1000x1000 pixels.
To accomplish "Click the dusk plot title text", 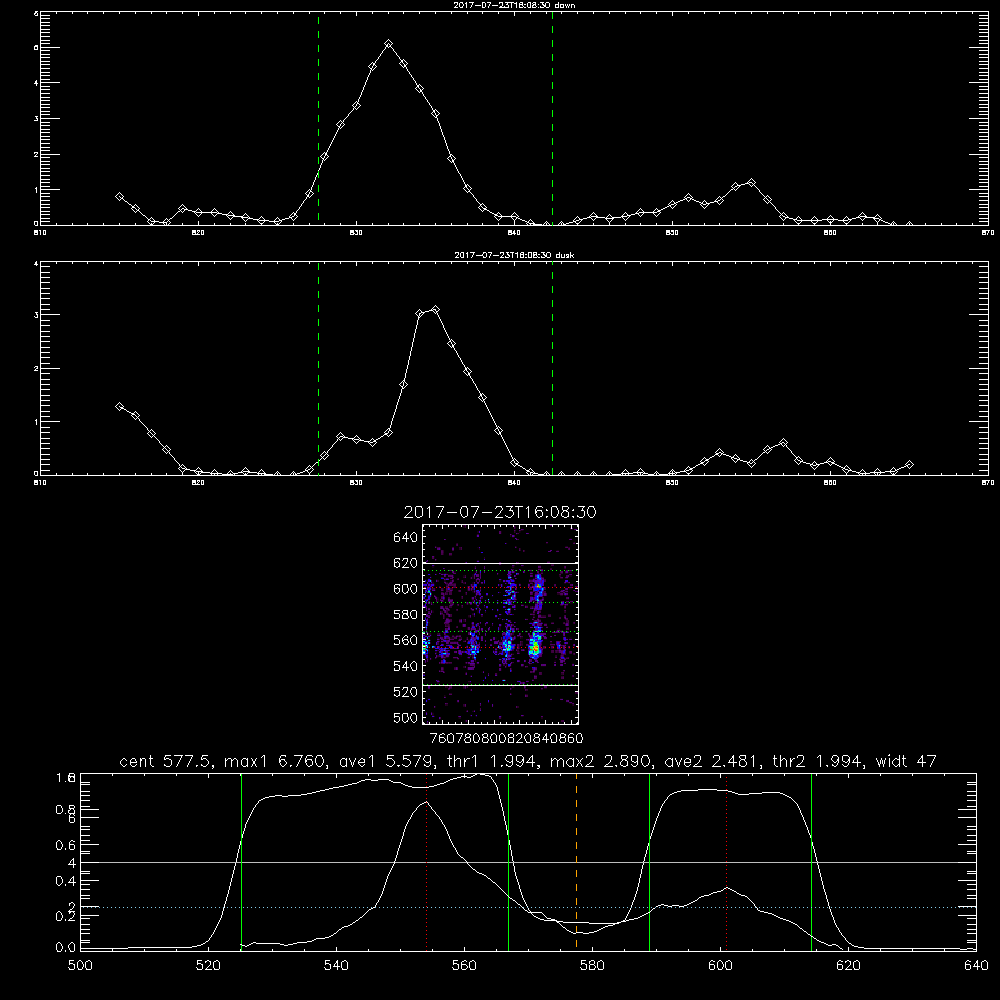I will pyautogui.click(x=514, y=255).
